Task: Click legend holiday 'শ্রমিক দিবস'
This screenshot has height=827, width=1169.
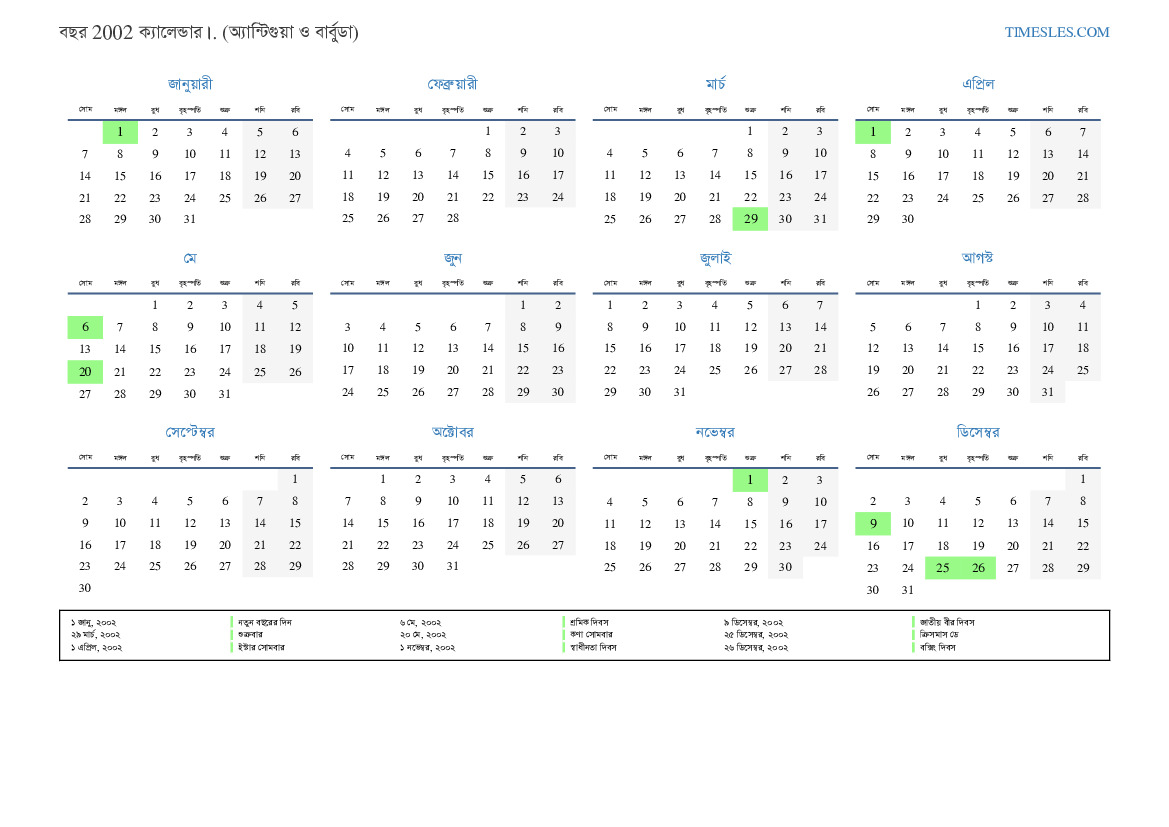Action: coord(589,622)
